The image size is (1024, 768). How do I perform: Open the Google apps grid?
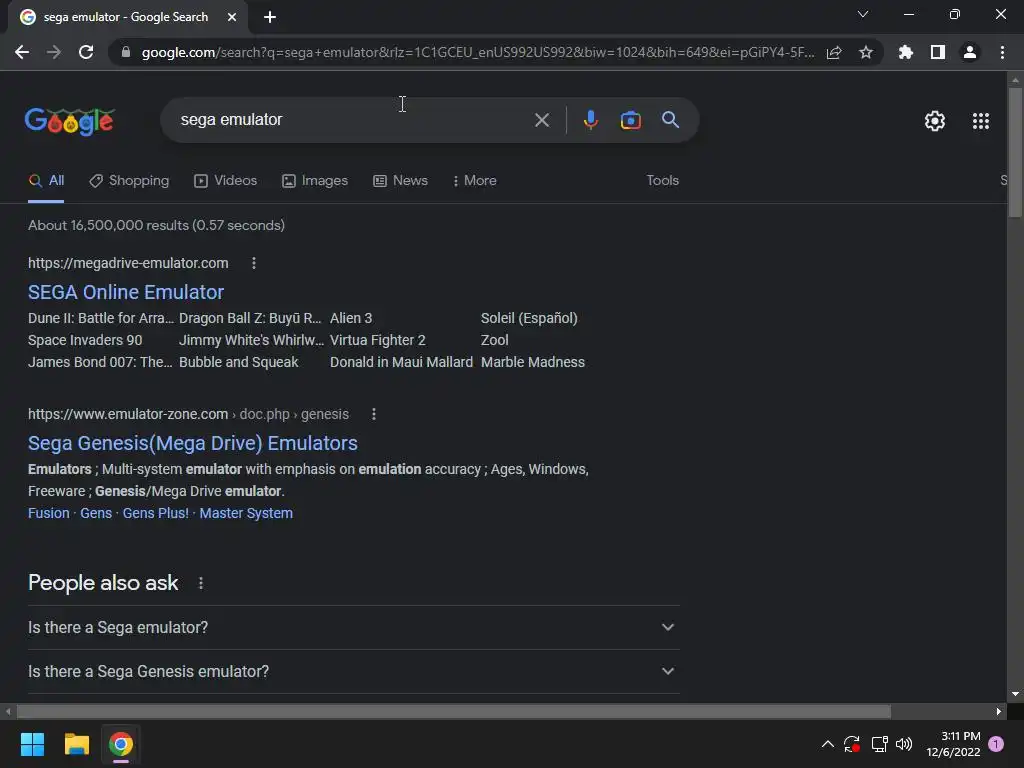click(981, 121)
